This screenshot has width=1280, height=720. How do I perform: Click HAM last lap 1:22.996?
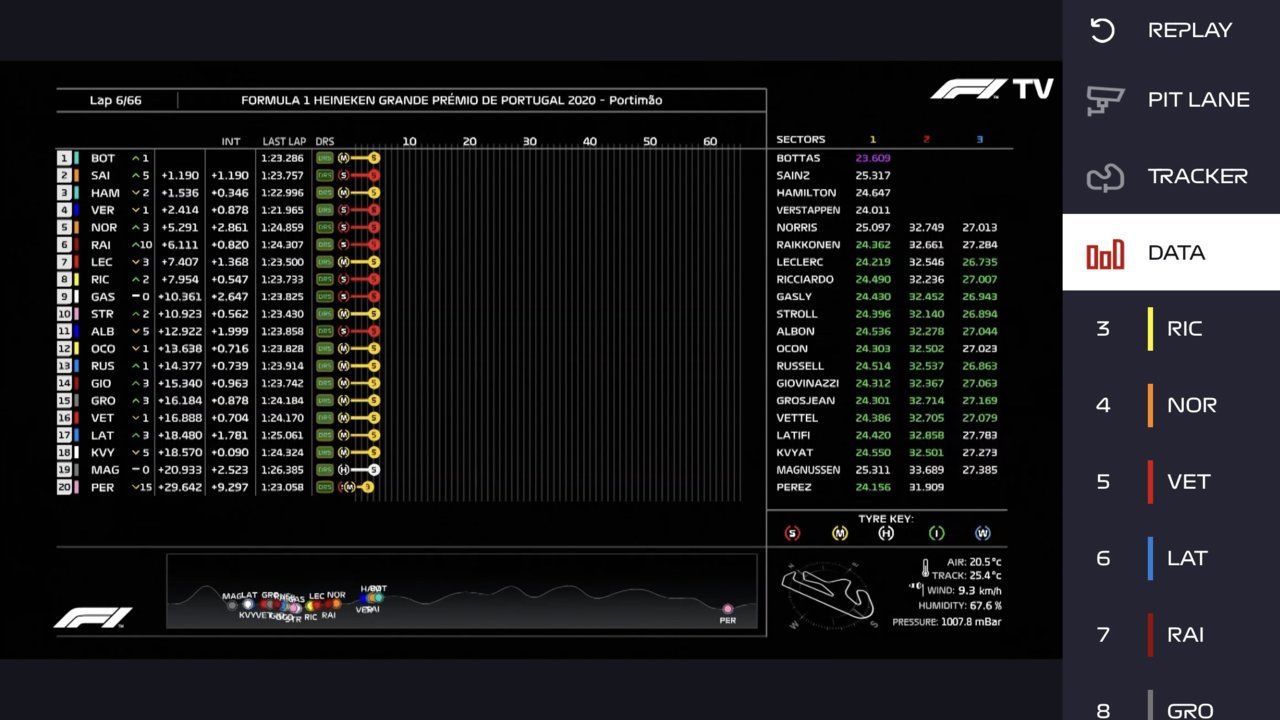click(x=282, y=193)
